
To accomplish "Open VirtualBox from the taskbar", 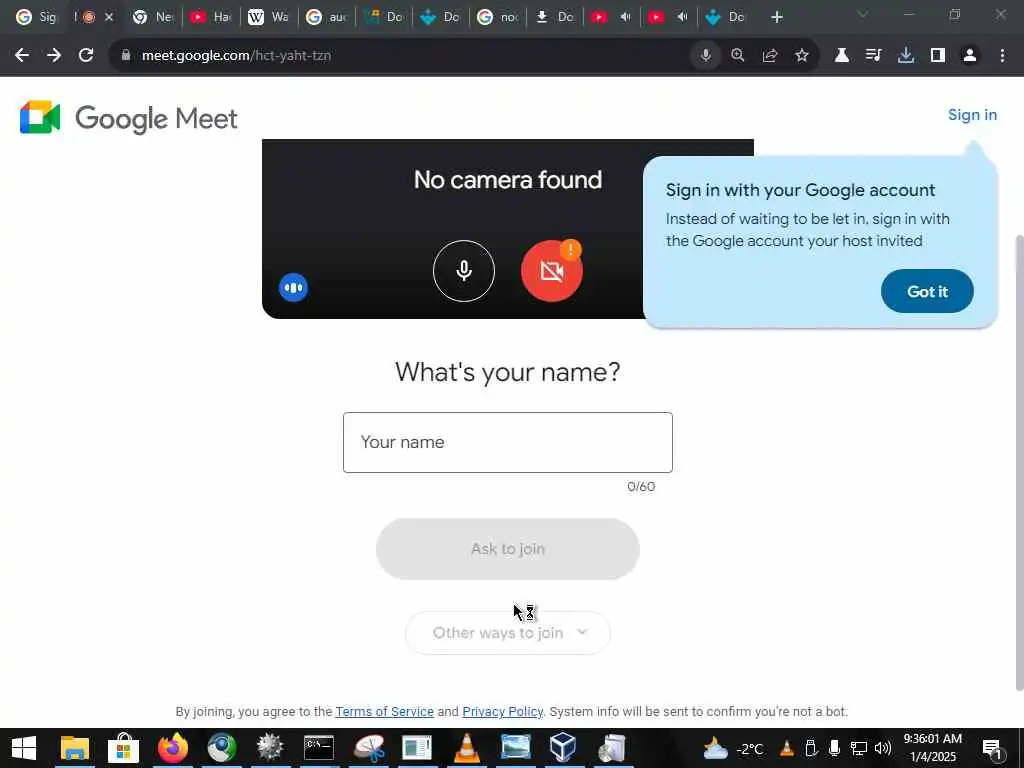I will click(563, 748).
